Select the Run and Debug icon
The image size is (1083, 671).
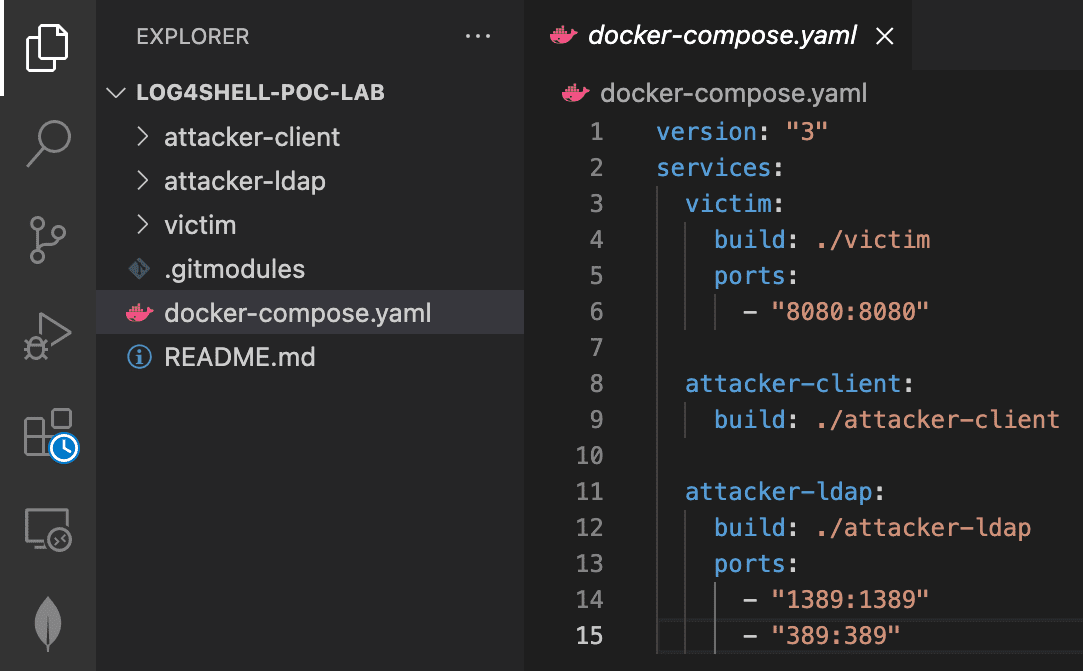click(49, 335)
